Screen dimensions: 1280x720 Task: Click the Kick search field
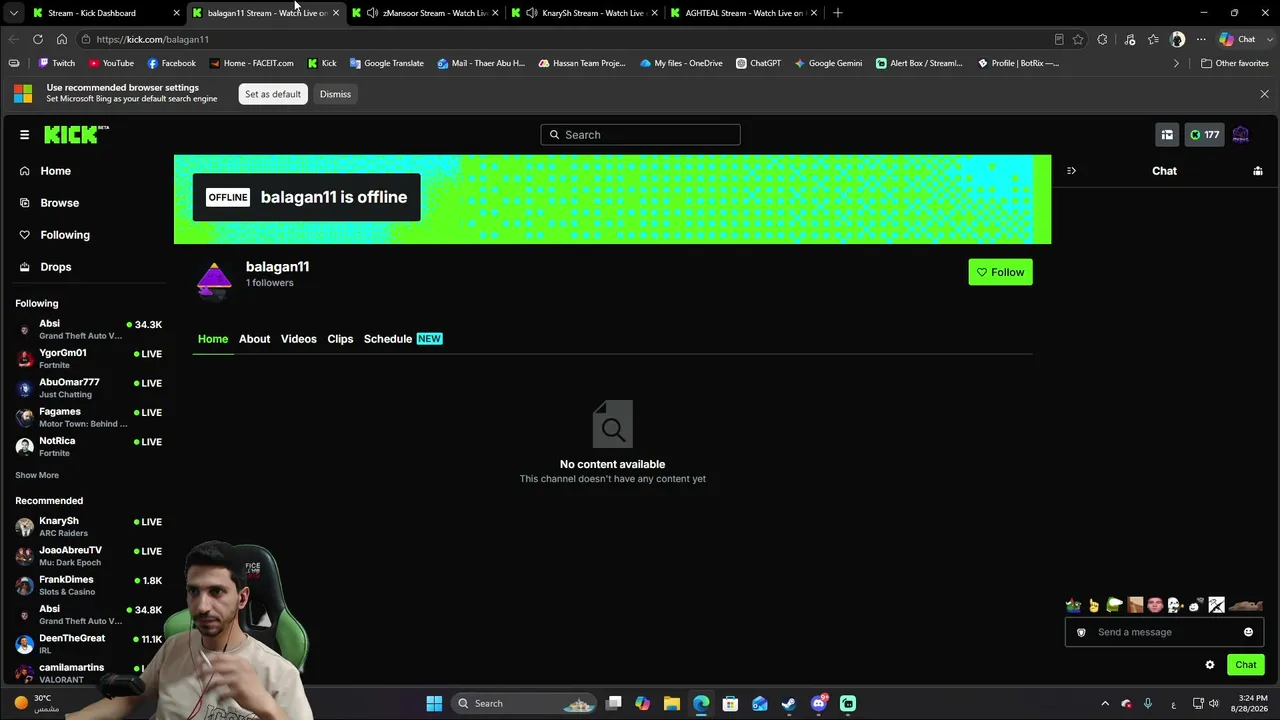pyautogui.click(x=640, y=135)
